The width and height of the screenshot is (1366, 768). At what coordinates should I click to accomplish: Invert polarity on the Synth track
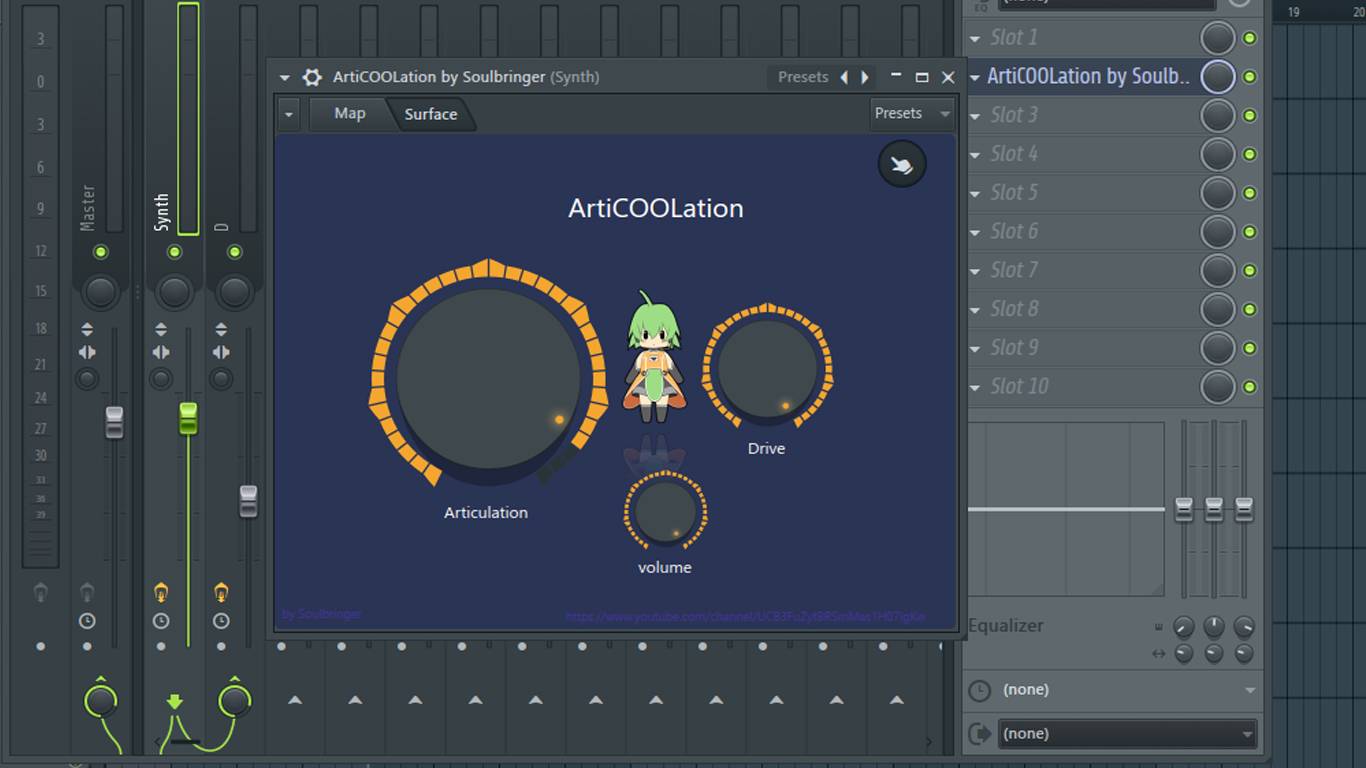click(x=161, y=329)
